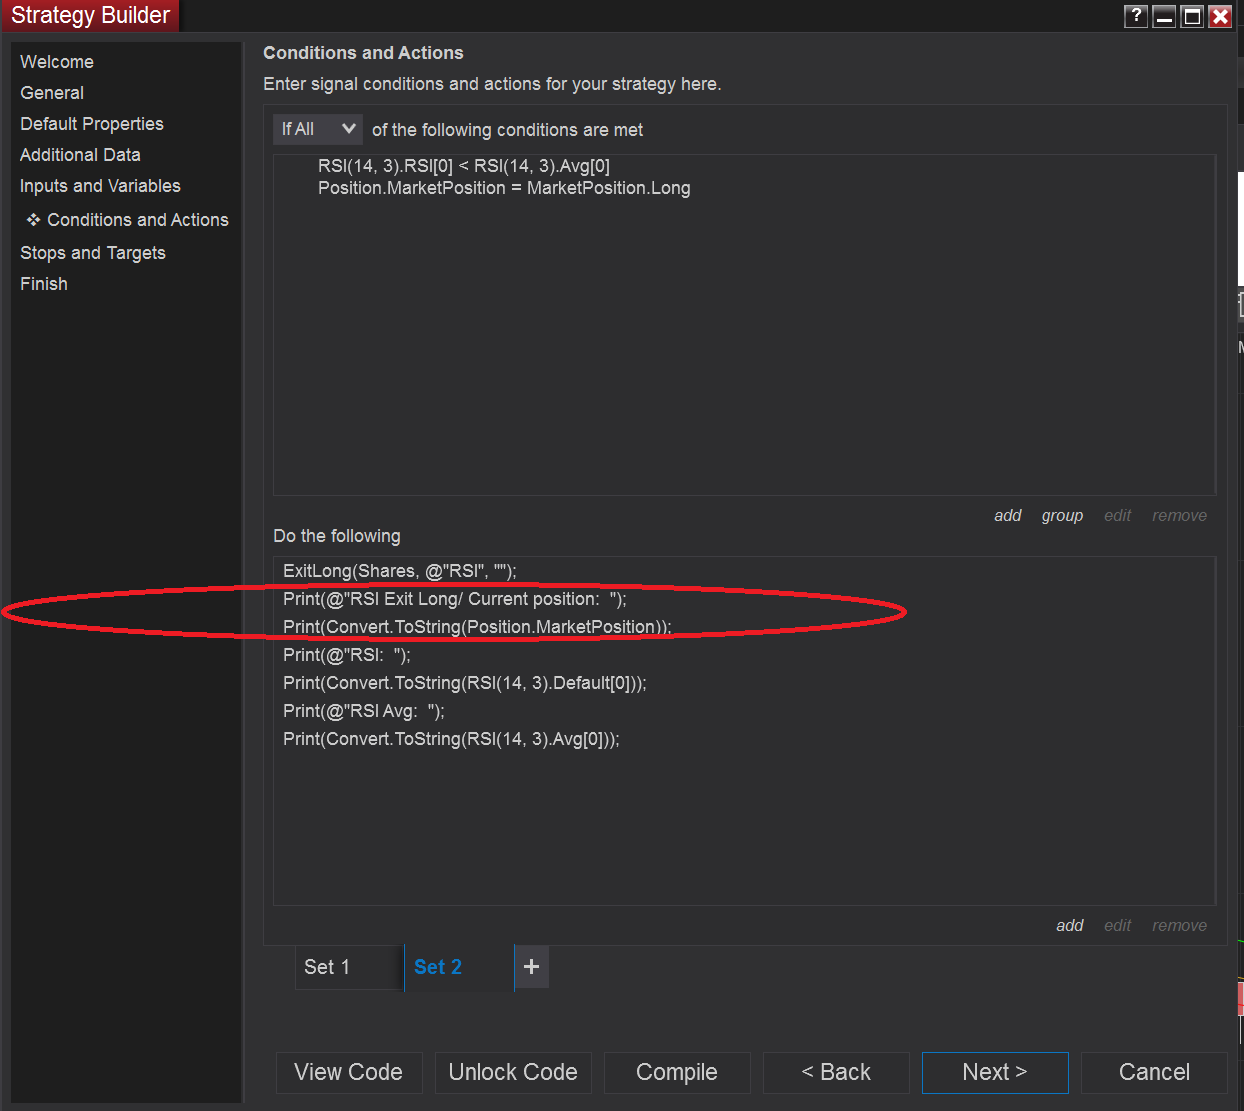Select the ExitLong Shares RSI action
The height and width of the screenshot is (1111, 1244).
click(400, 571)
